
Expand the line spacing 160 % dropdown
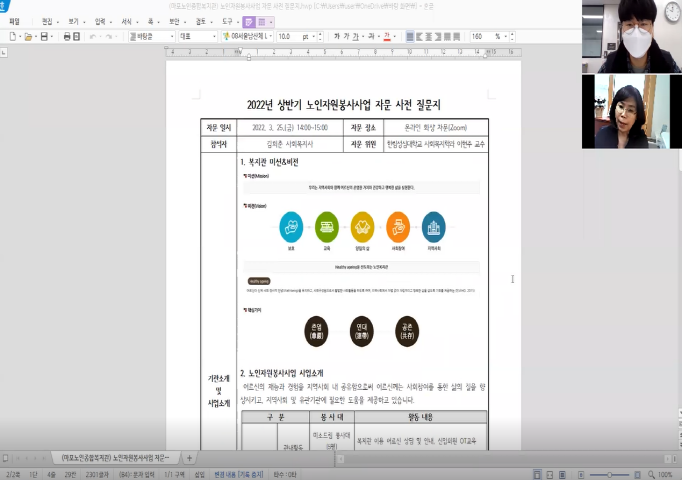[x=505, y=37]
